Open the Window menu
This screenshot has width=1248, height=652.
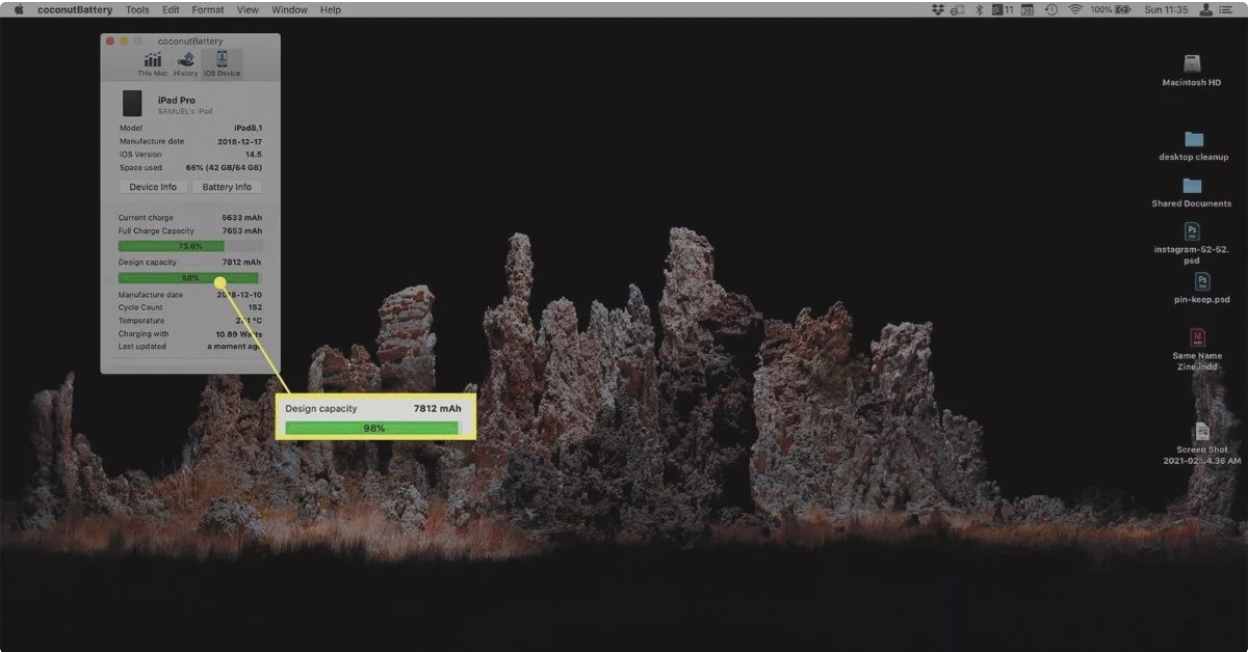coord(289,10)
